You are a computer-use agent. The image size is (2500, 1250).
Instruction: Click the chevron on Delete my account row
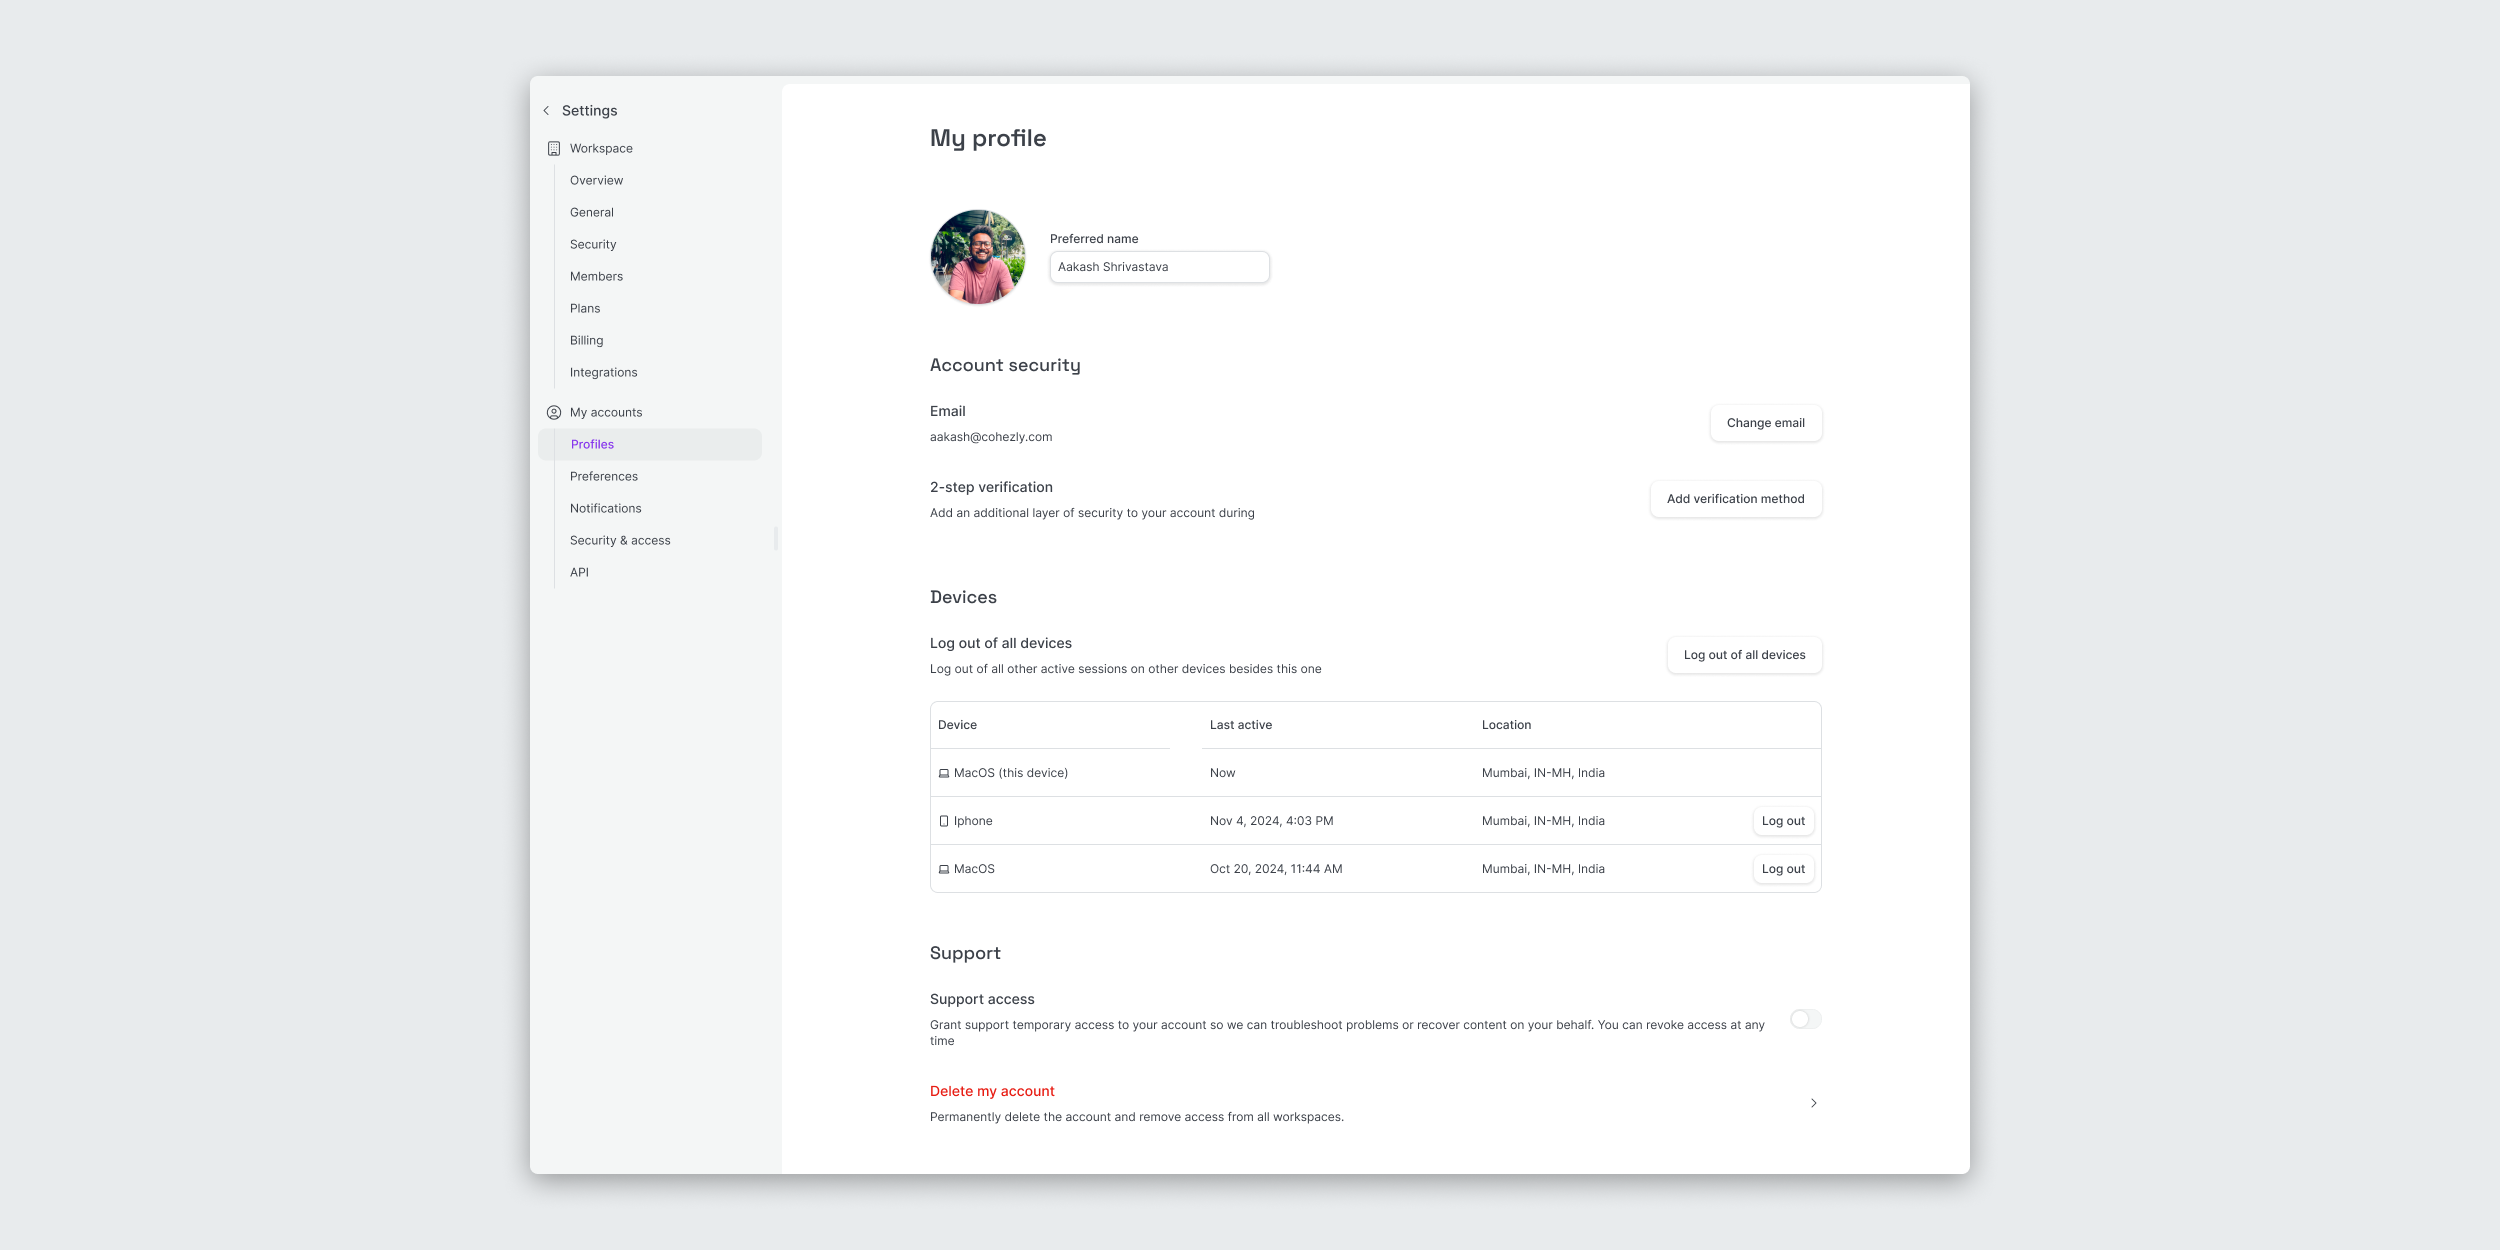click(x=1812, y=1103)
